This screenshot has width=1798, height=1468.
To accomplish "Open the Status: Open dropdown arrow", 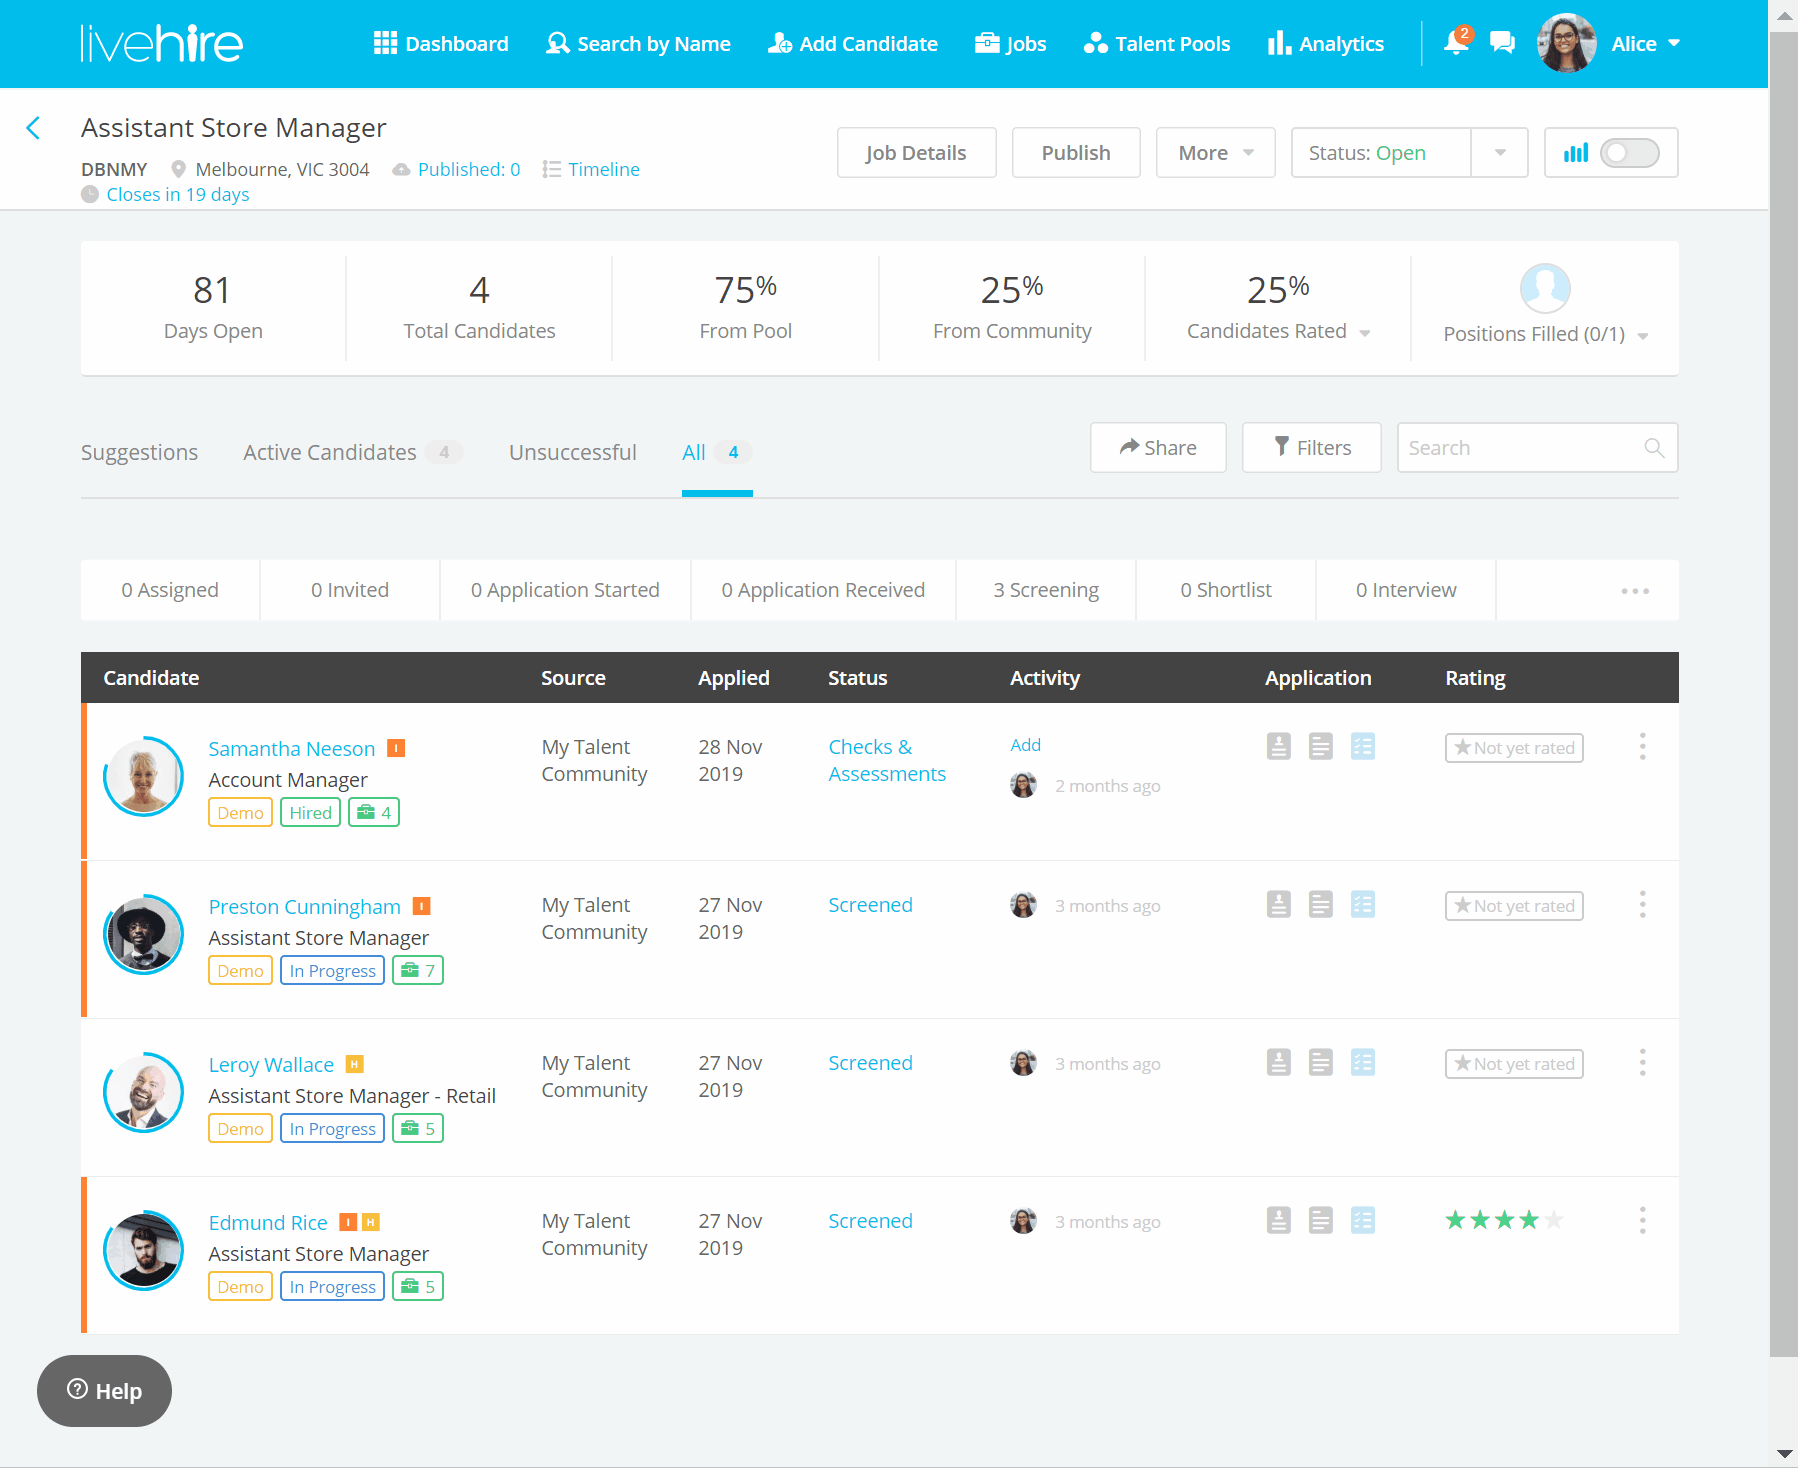I will point(1500,153).
